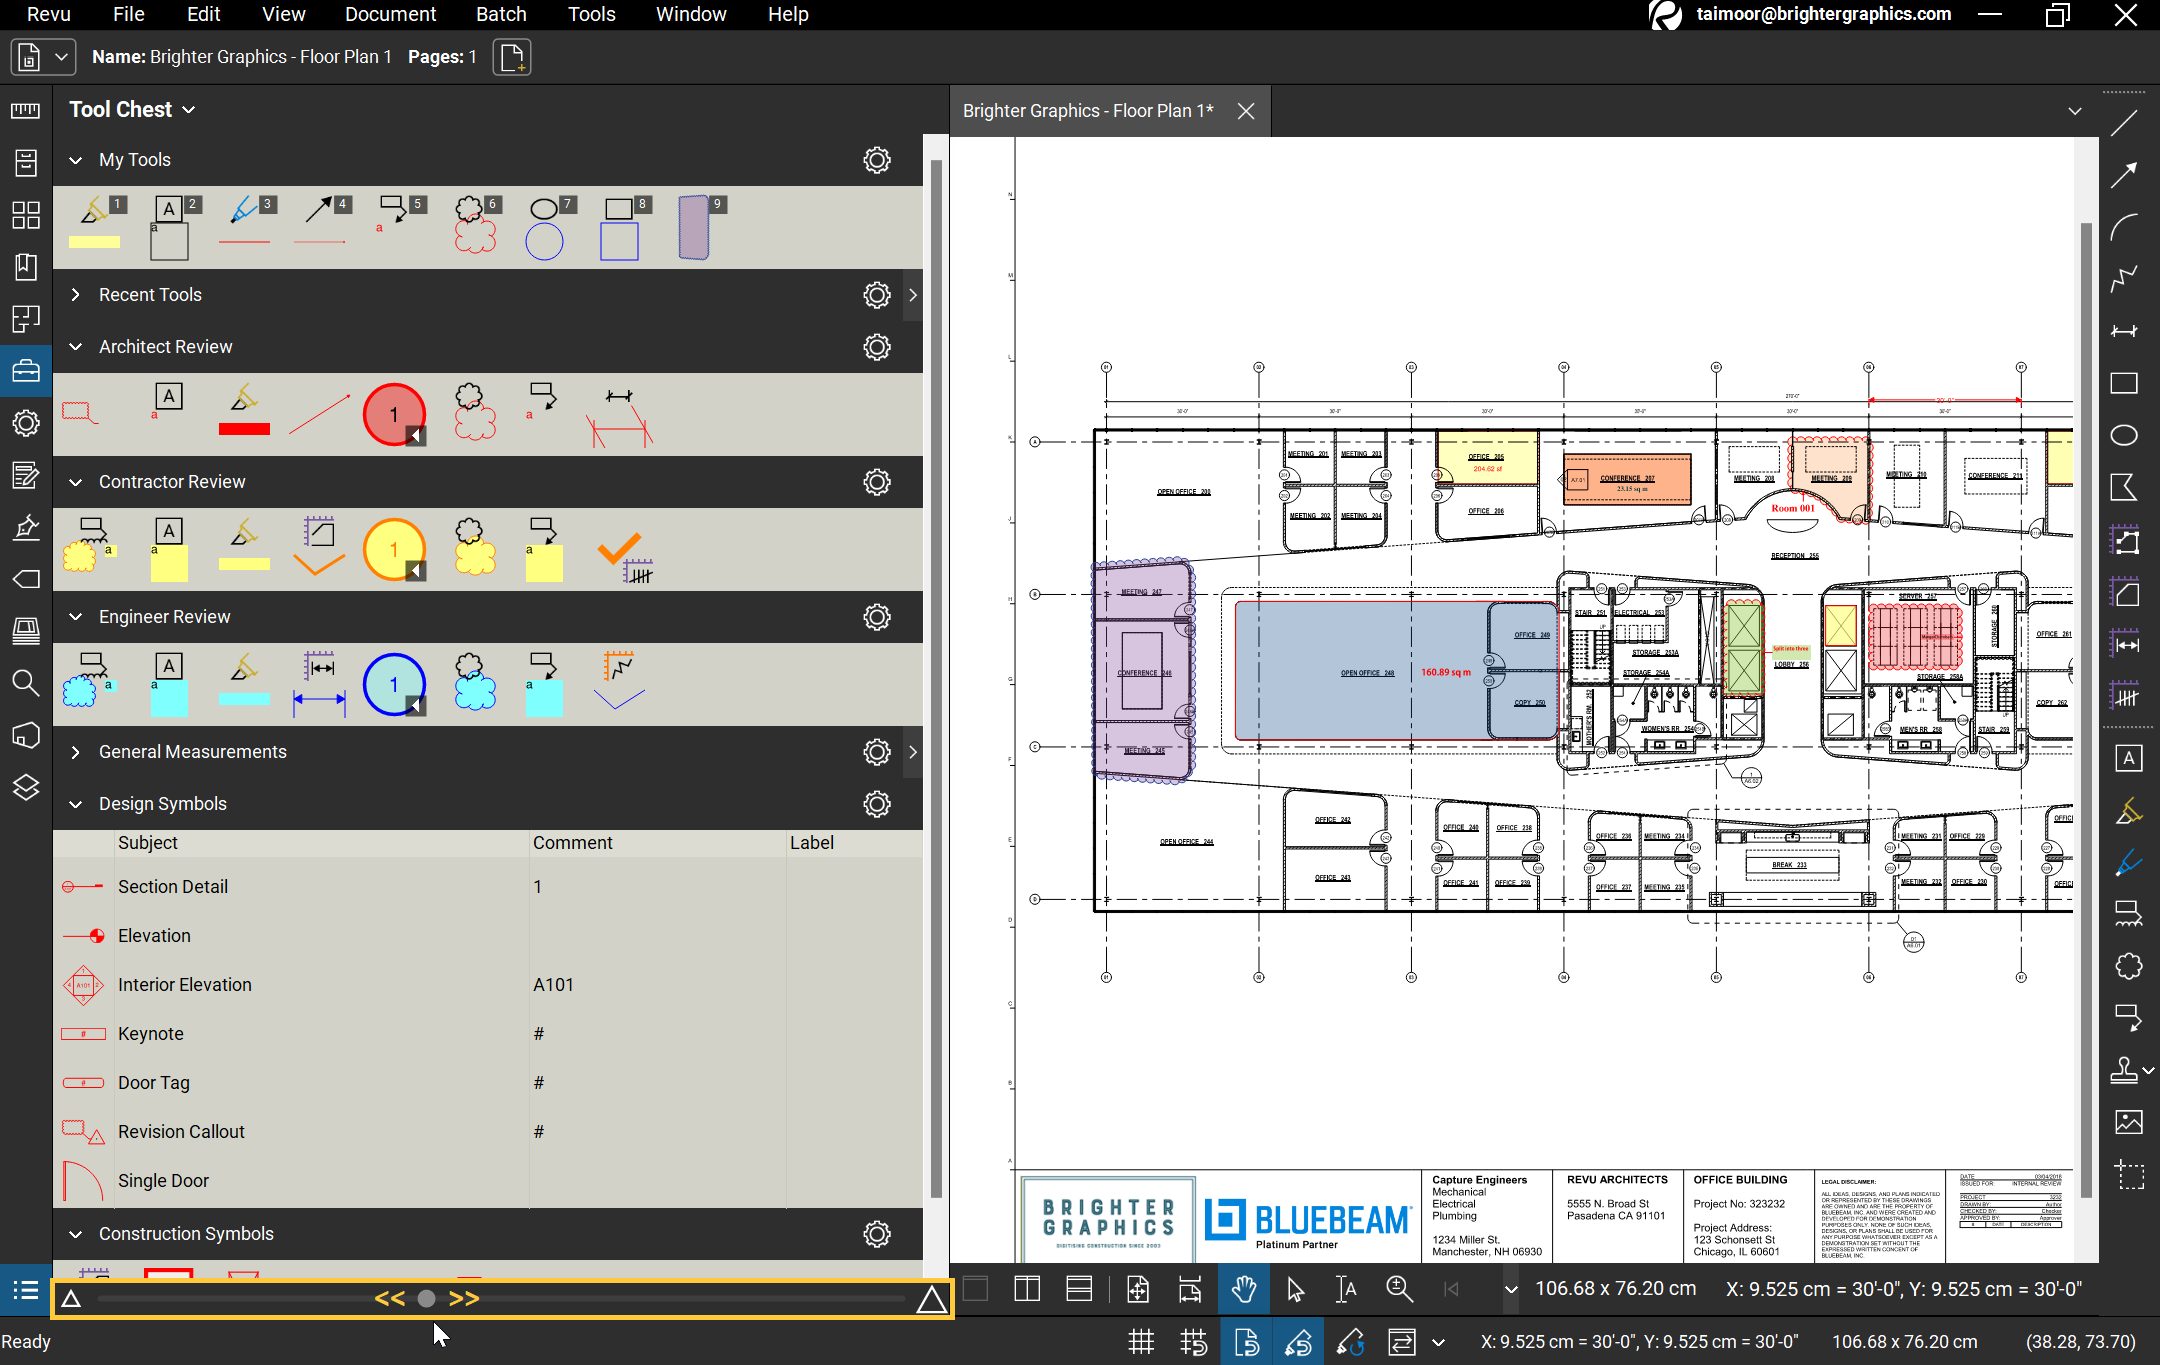2160x1365 pixels.
Task: Toggle Snap to Content in status bar
Action: coord(1246,1342)
